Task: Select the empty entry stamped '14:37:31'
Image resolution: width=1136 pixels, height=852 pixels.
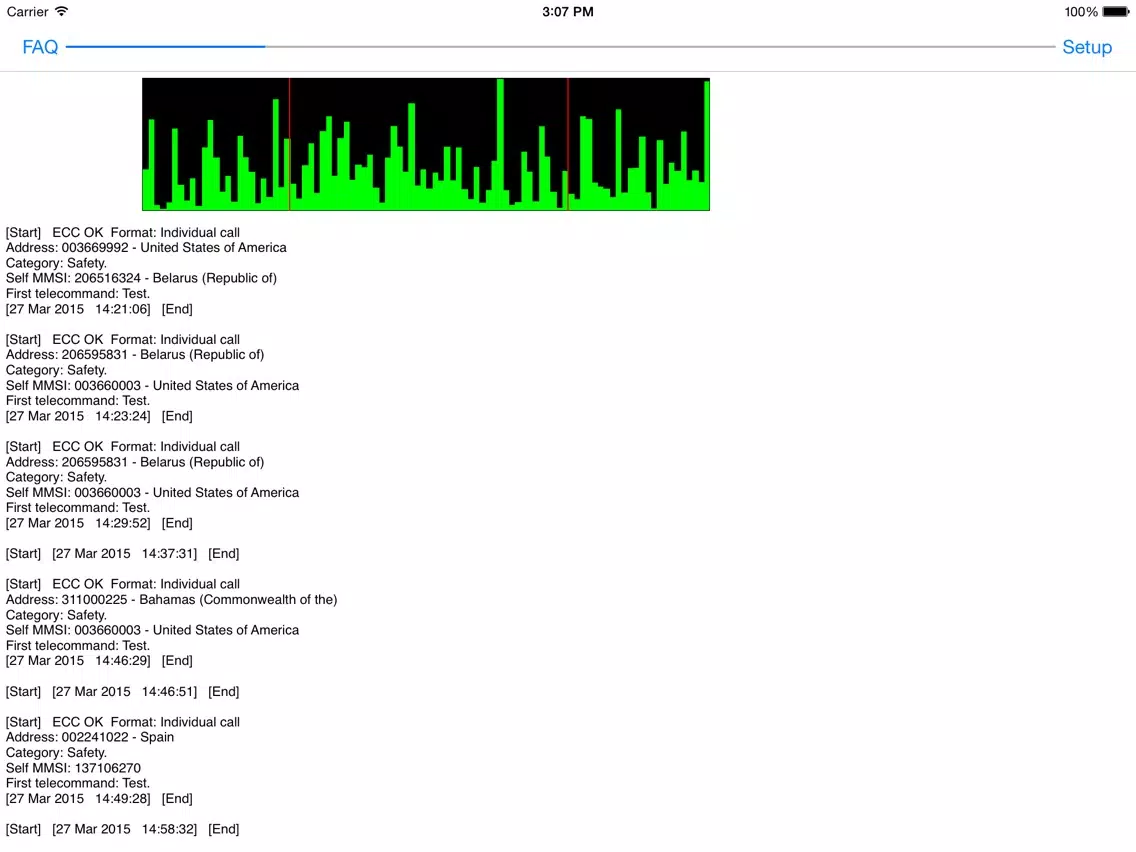Action: pyautogui.click(x=122, y=554)
